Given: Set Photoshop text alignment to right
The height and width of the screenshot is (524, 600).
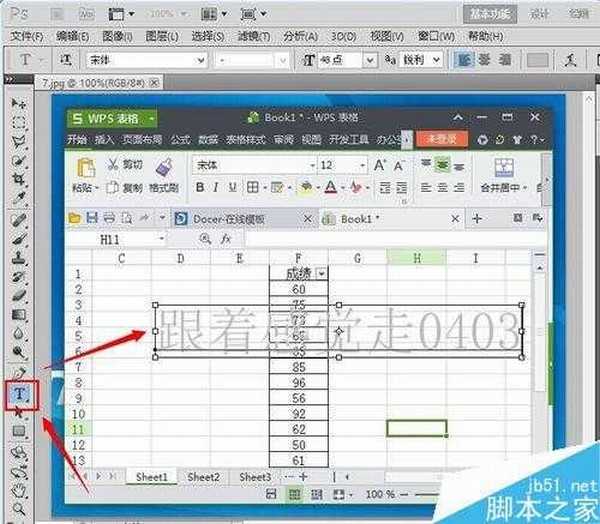Looking at the screenshot, I should click(505, 60).
